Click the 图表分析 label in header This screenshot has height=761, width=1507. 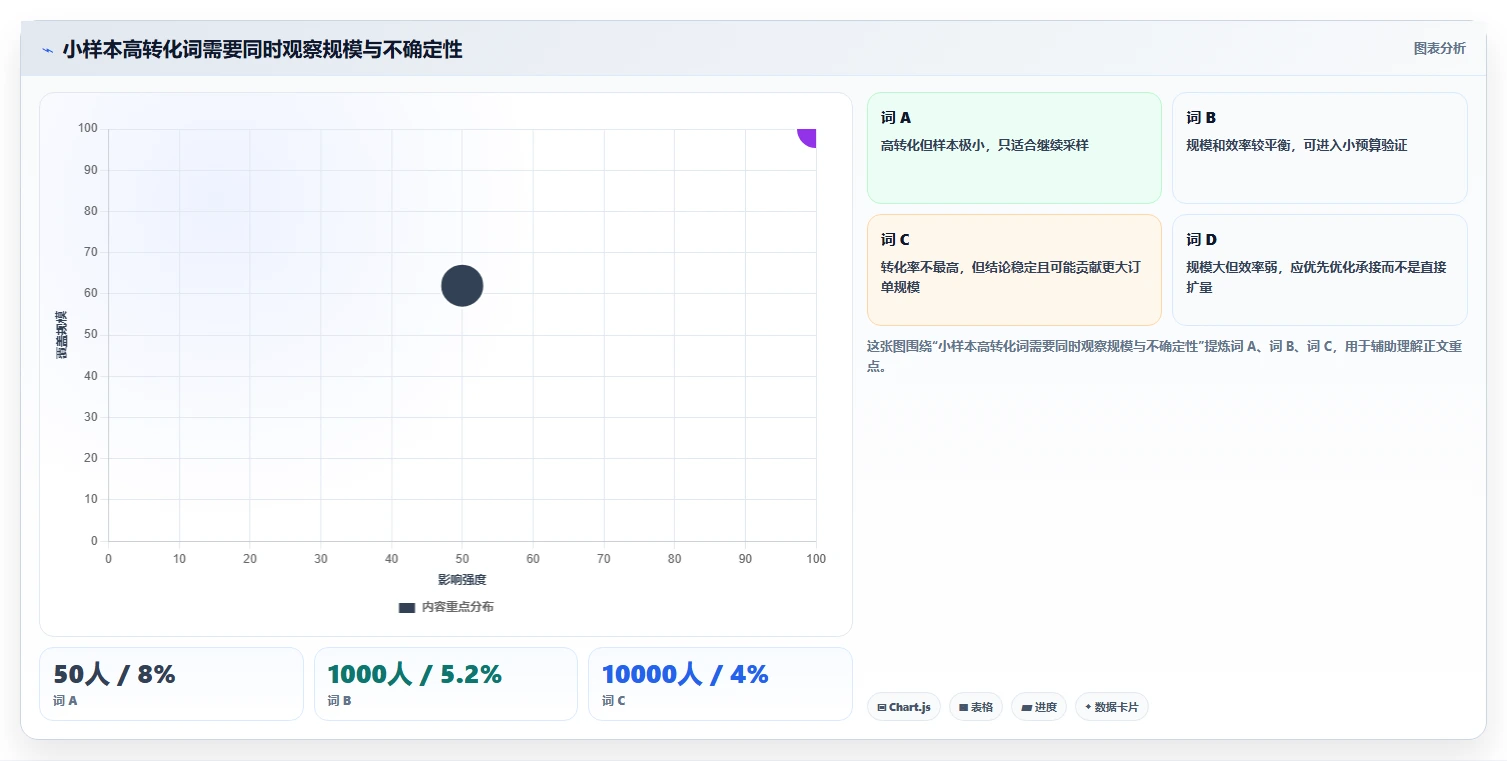coord(1439,48)
